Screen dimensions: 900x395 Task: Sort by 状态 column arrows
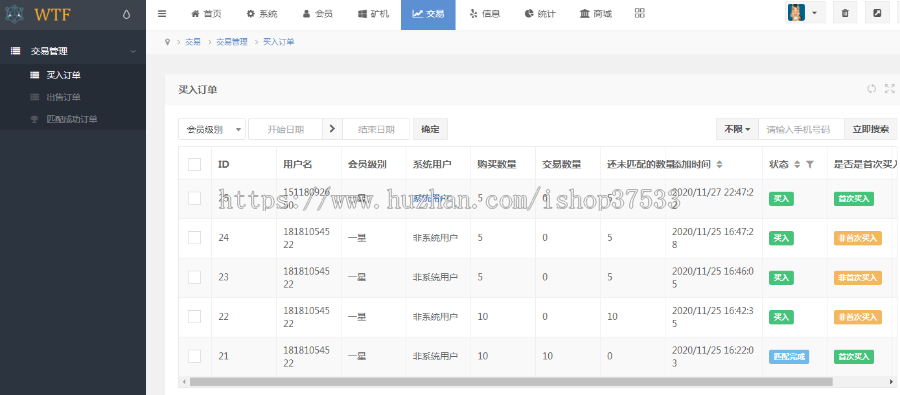click(x=797, y=164)
